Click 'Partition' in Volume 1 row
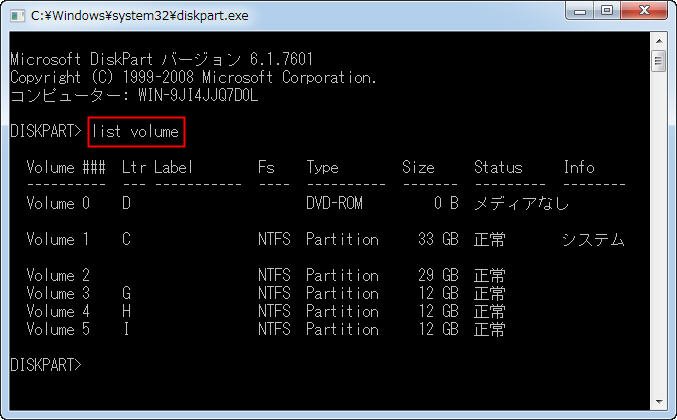 (342, 239)
